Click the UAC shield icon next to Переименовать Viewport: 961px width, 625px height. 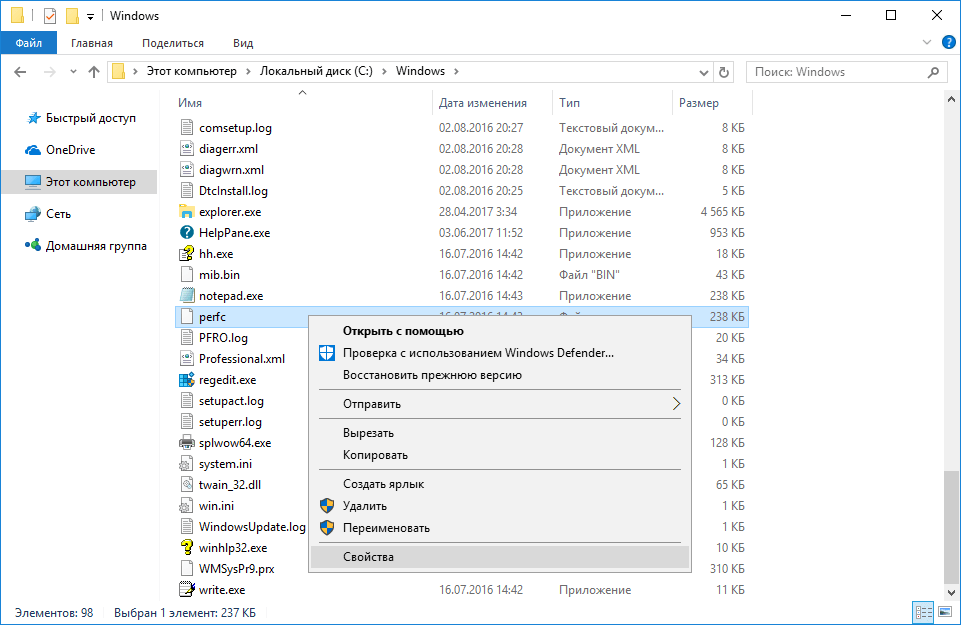pyautogui.click(x=327, y=528)
